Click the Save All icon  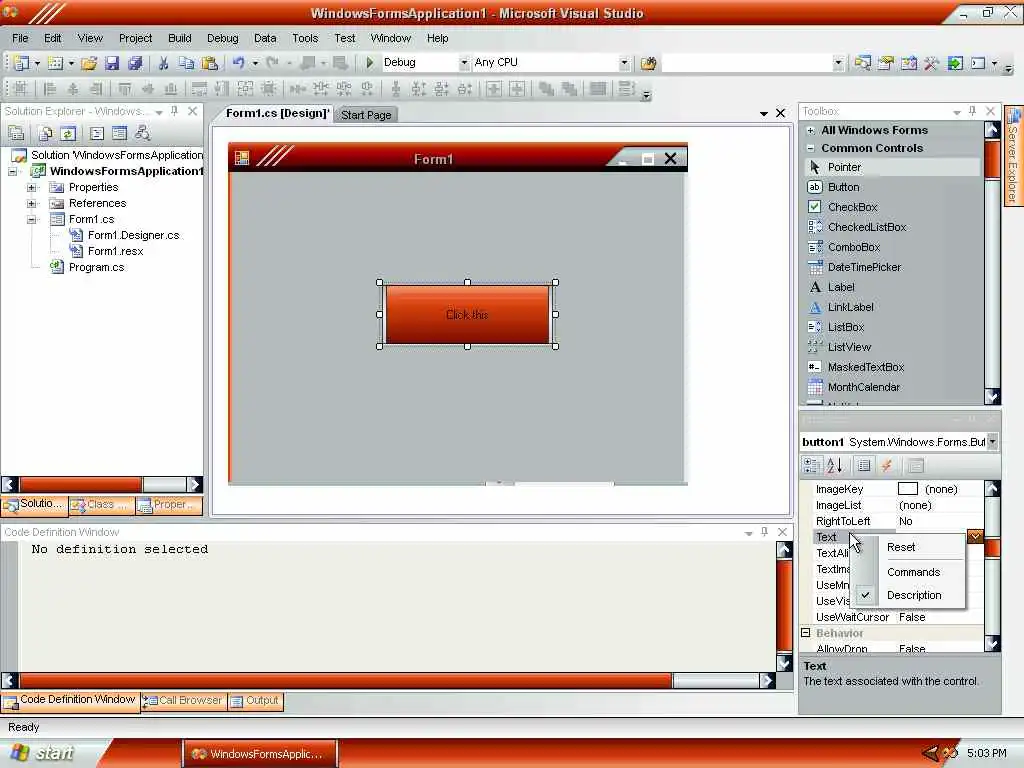pyautogui.click(x=135, y=63)
